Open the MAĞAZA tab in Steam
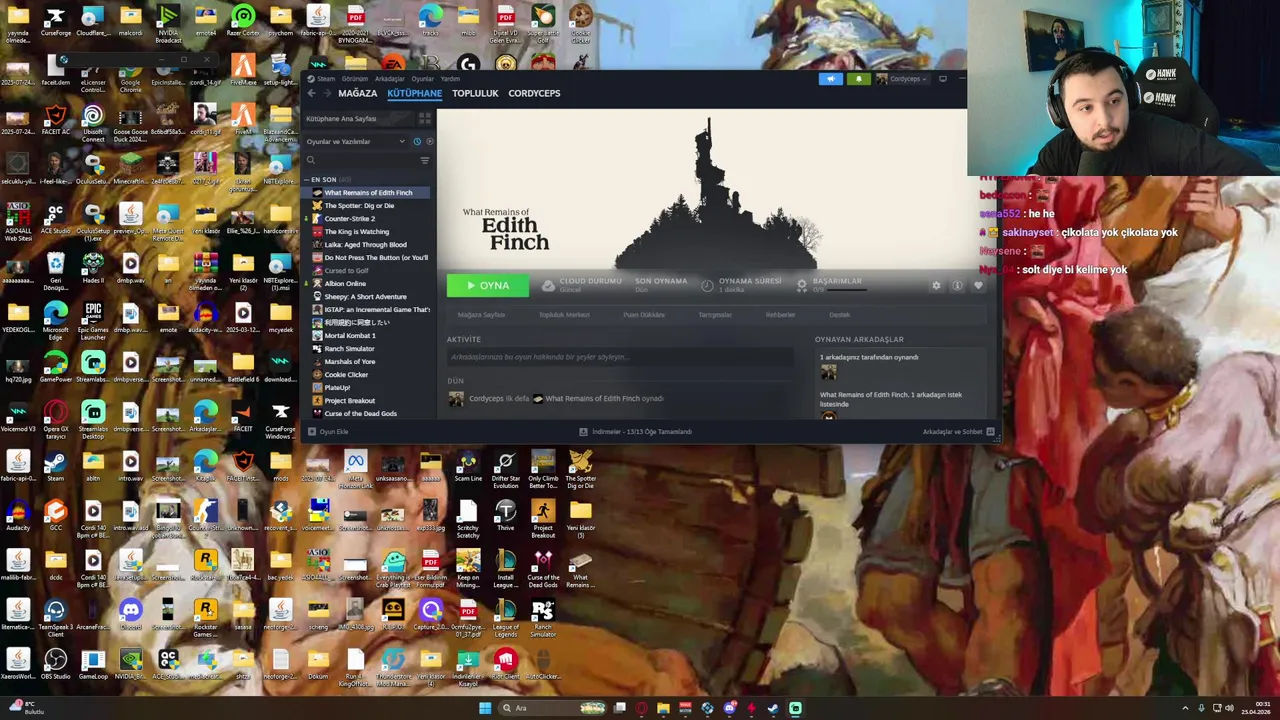1280x720 pixels. (357, 93)
